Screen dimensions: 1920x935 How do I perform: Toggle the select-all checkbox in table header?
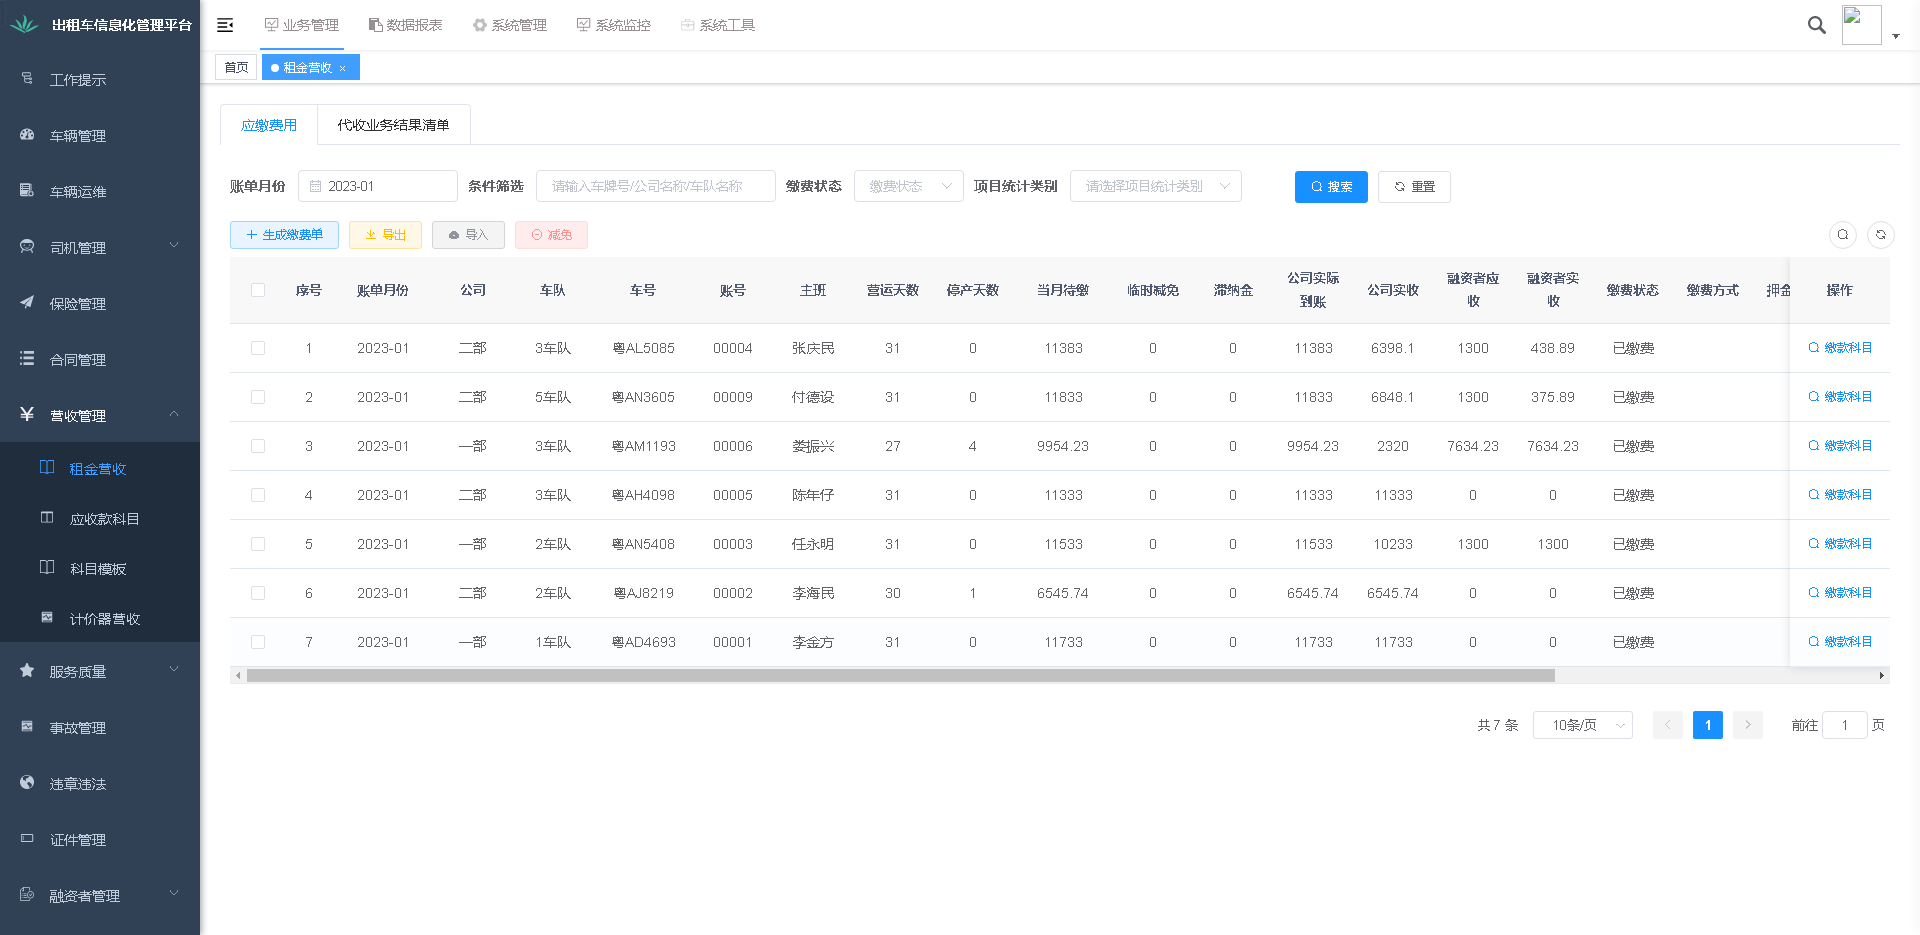click(258, 290)
